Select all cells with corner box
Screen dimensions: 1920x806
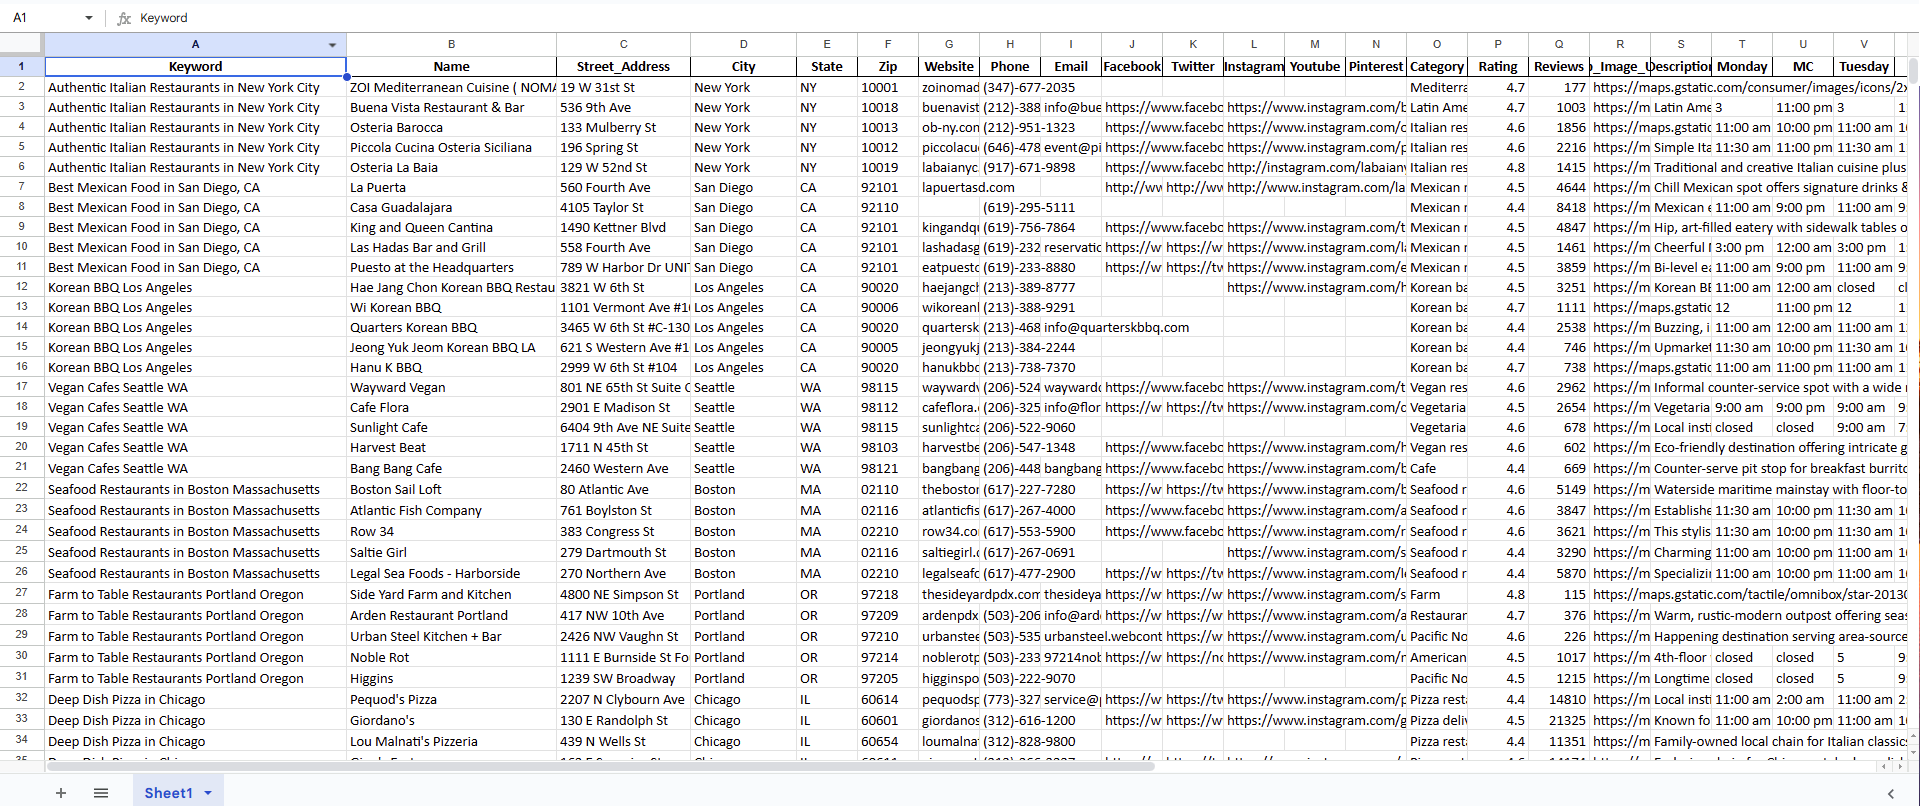click(x=22, y=45)
